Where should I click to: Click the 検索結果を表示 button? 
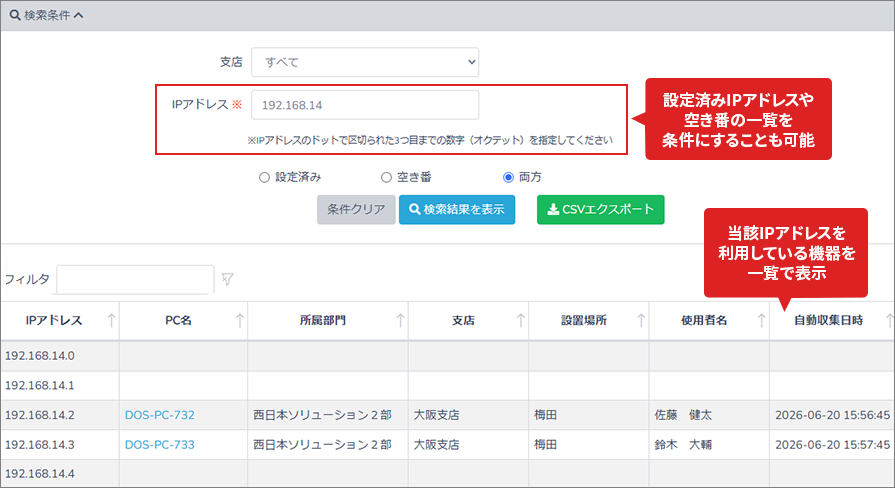tap(457, 209)
